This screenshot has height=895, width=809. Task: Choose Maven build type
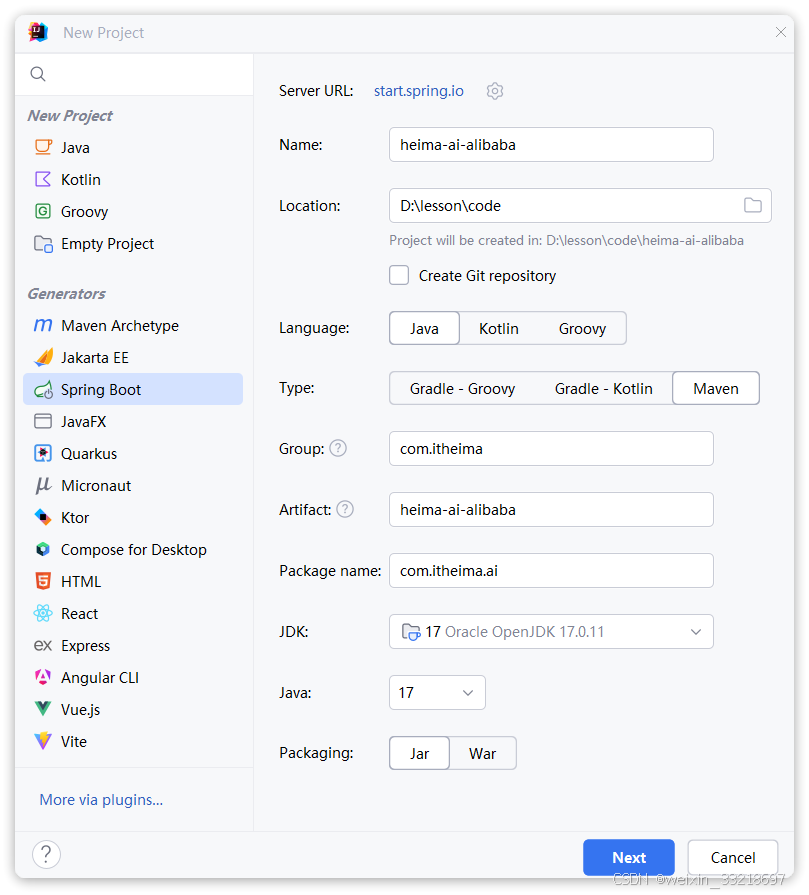click(716, 389)
